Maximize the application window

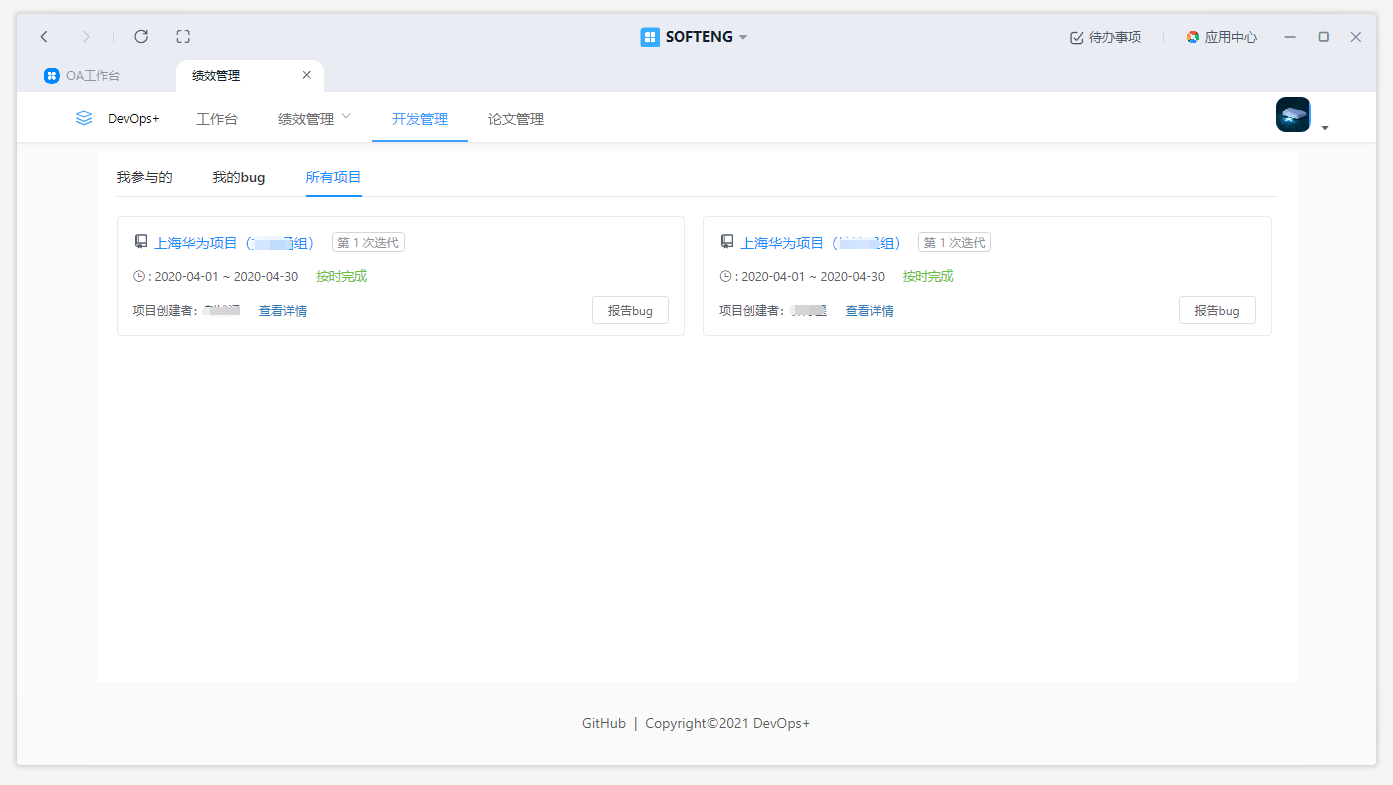[x=1323, y=37]
